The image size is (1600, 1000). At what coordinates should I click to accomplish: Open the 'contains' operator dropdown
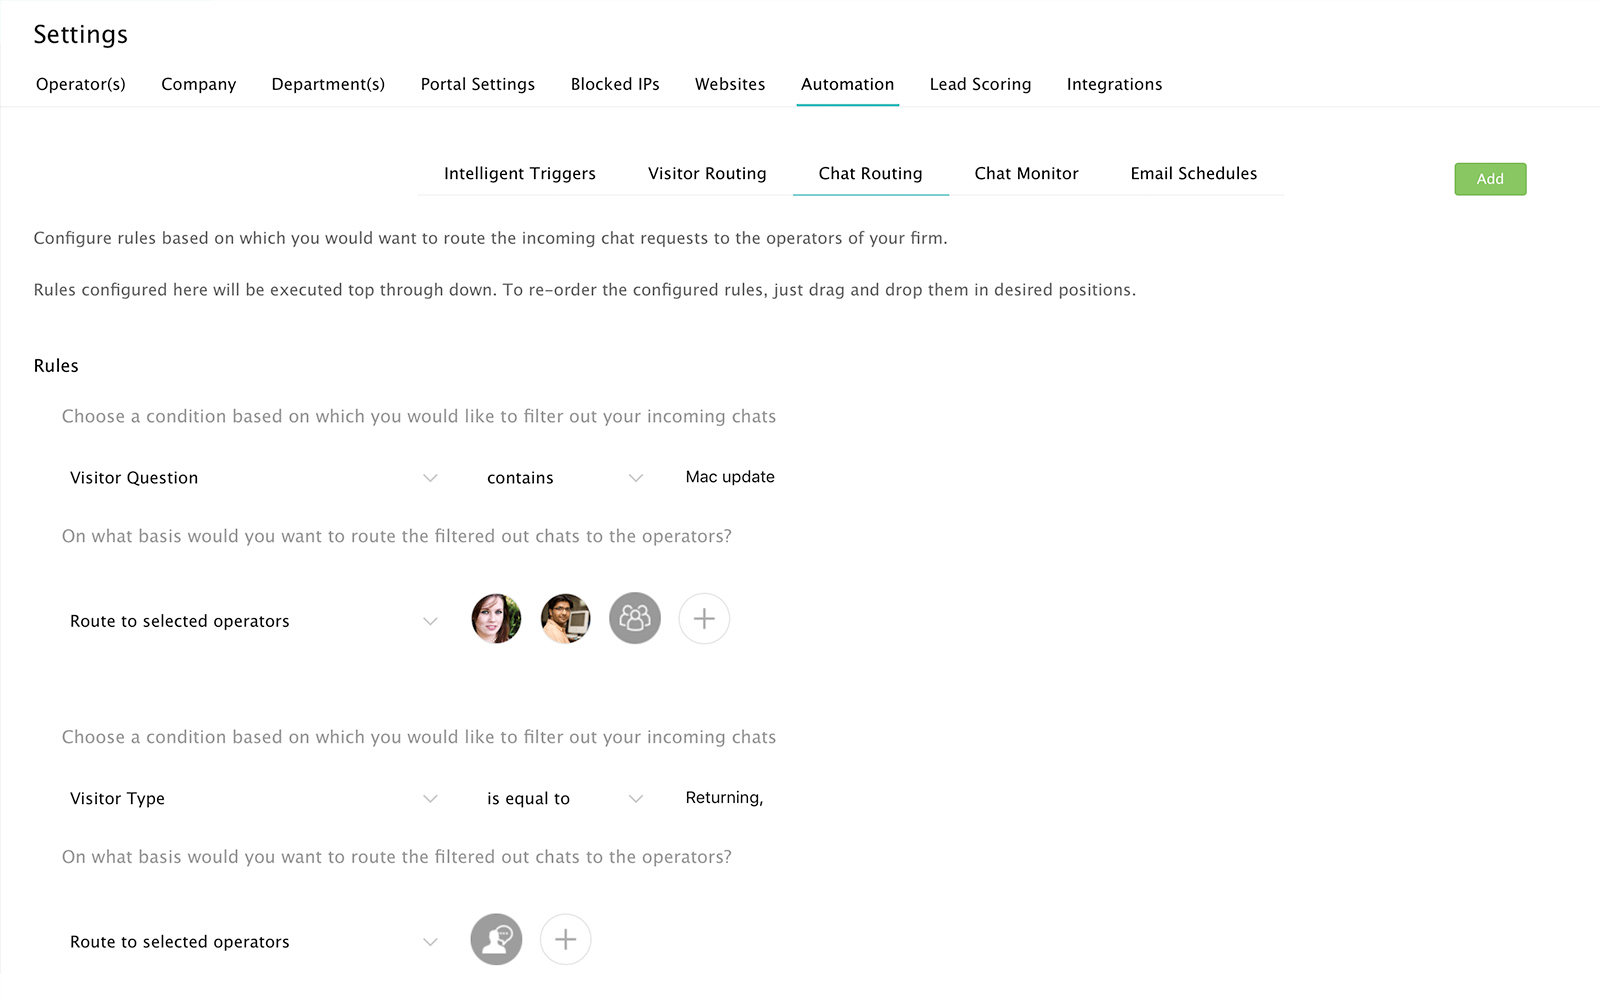pos(564,478)
